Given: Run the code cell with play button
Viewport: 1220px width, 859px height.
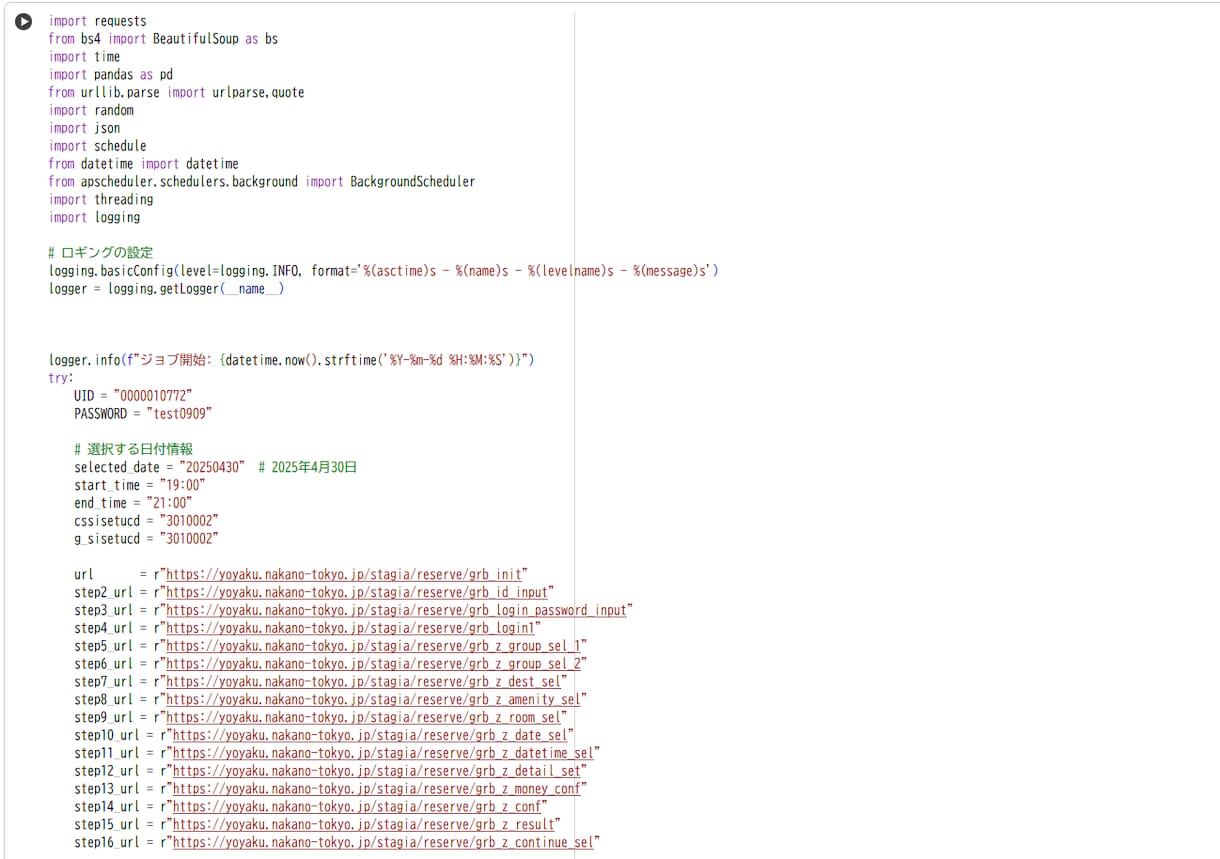Looking at the screenshot, I should (x=23, y=22).
